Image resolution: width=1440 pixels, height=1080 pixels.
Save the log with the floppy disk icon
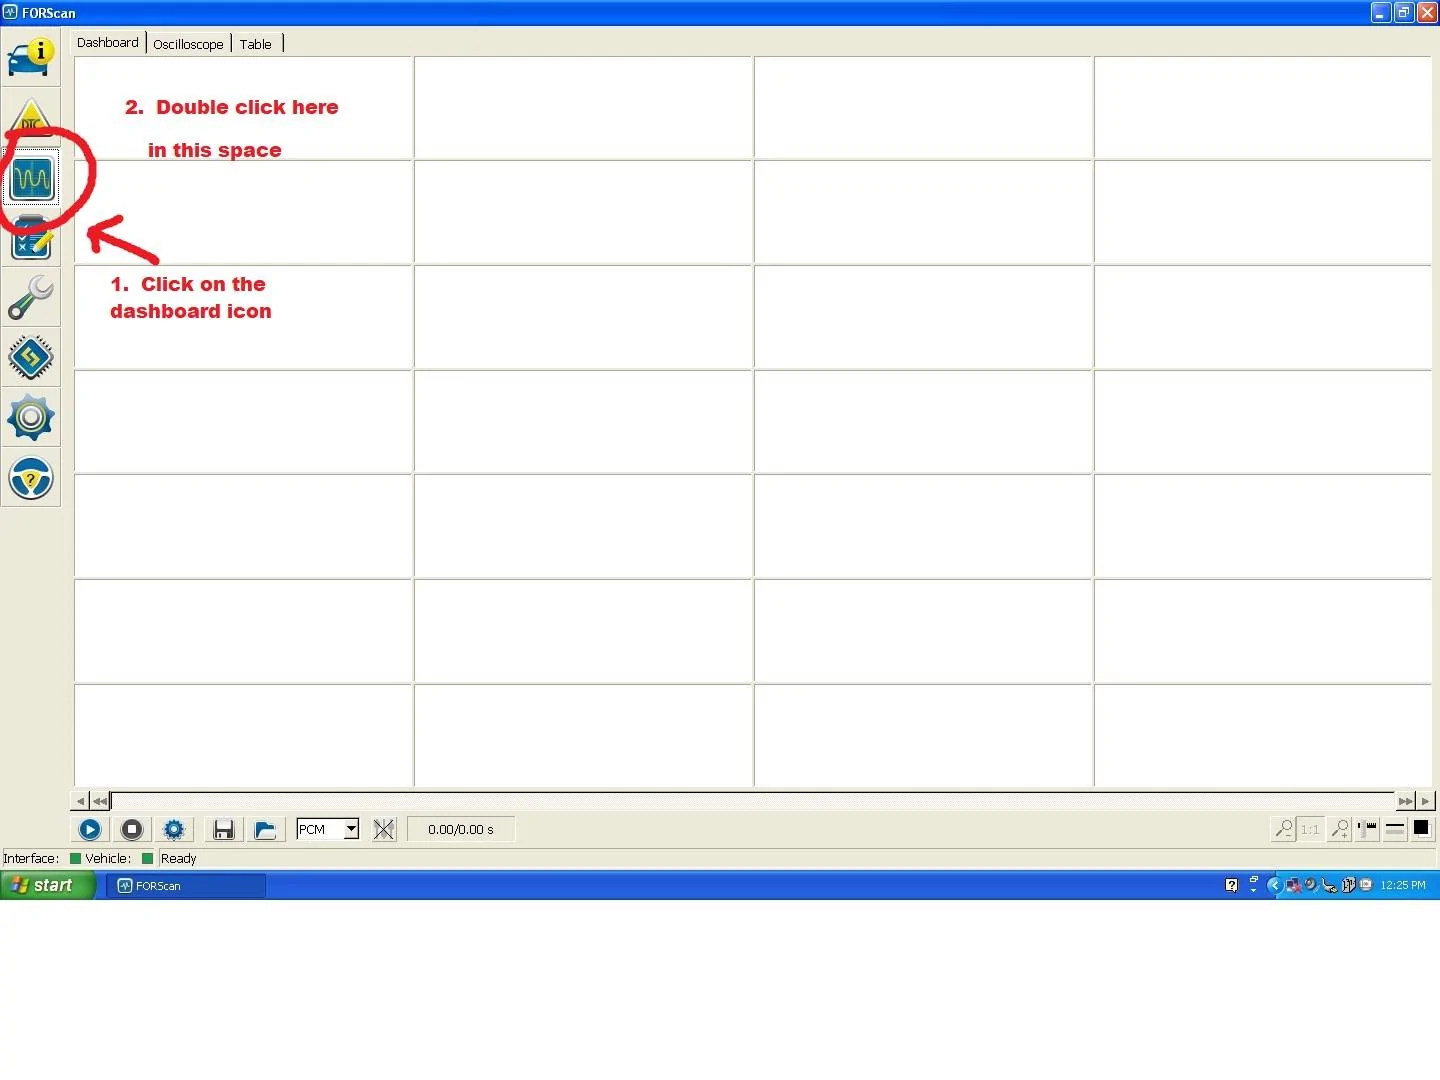[224, 829]
